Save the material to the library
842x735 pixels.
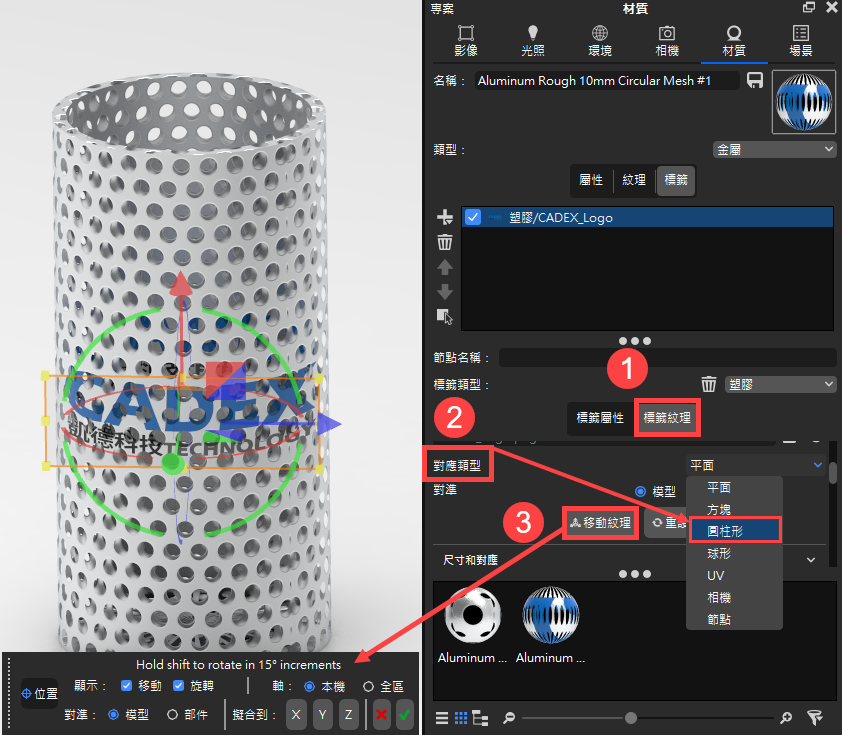tap(754, 81)
